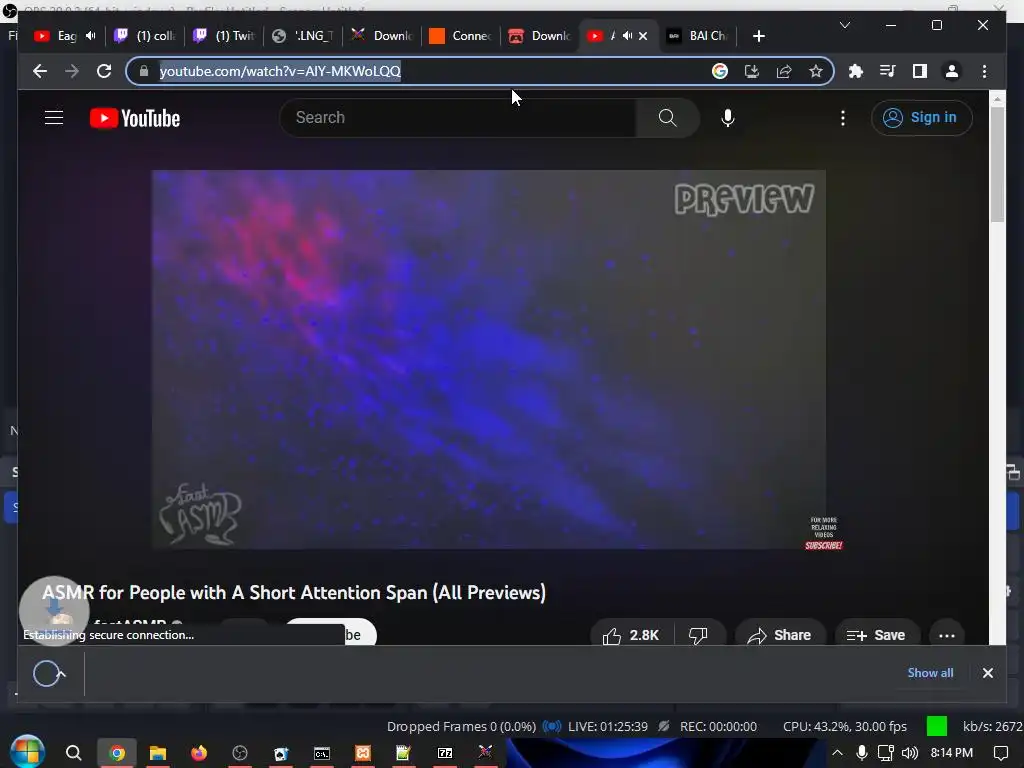Image resolution: width=1024 pixels, height=768 pixels.
Task: Open a new tab with plus button
Action: point(758,36)
